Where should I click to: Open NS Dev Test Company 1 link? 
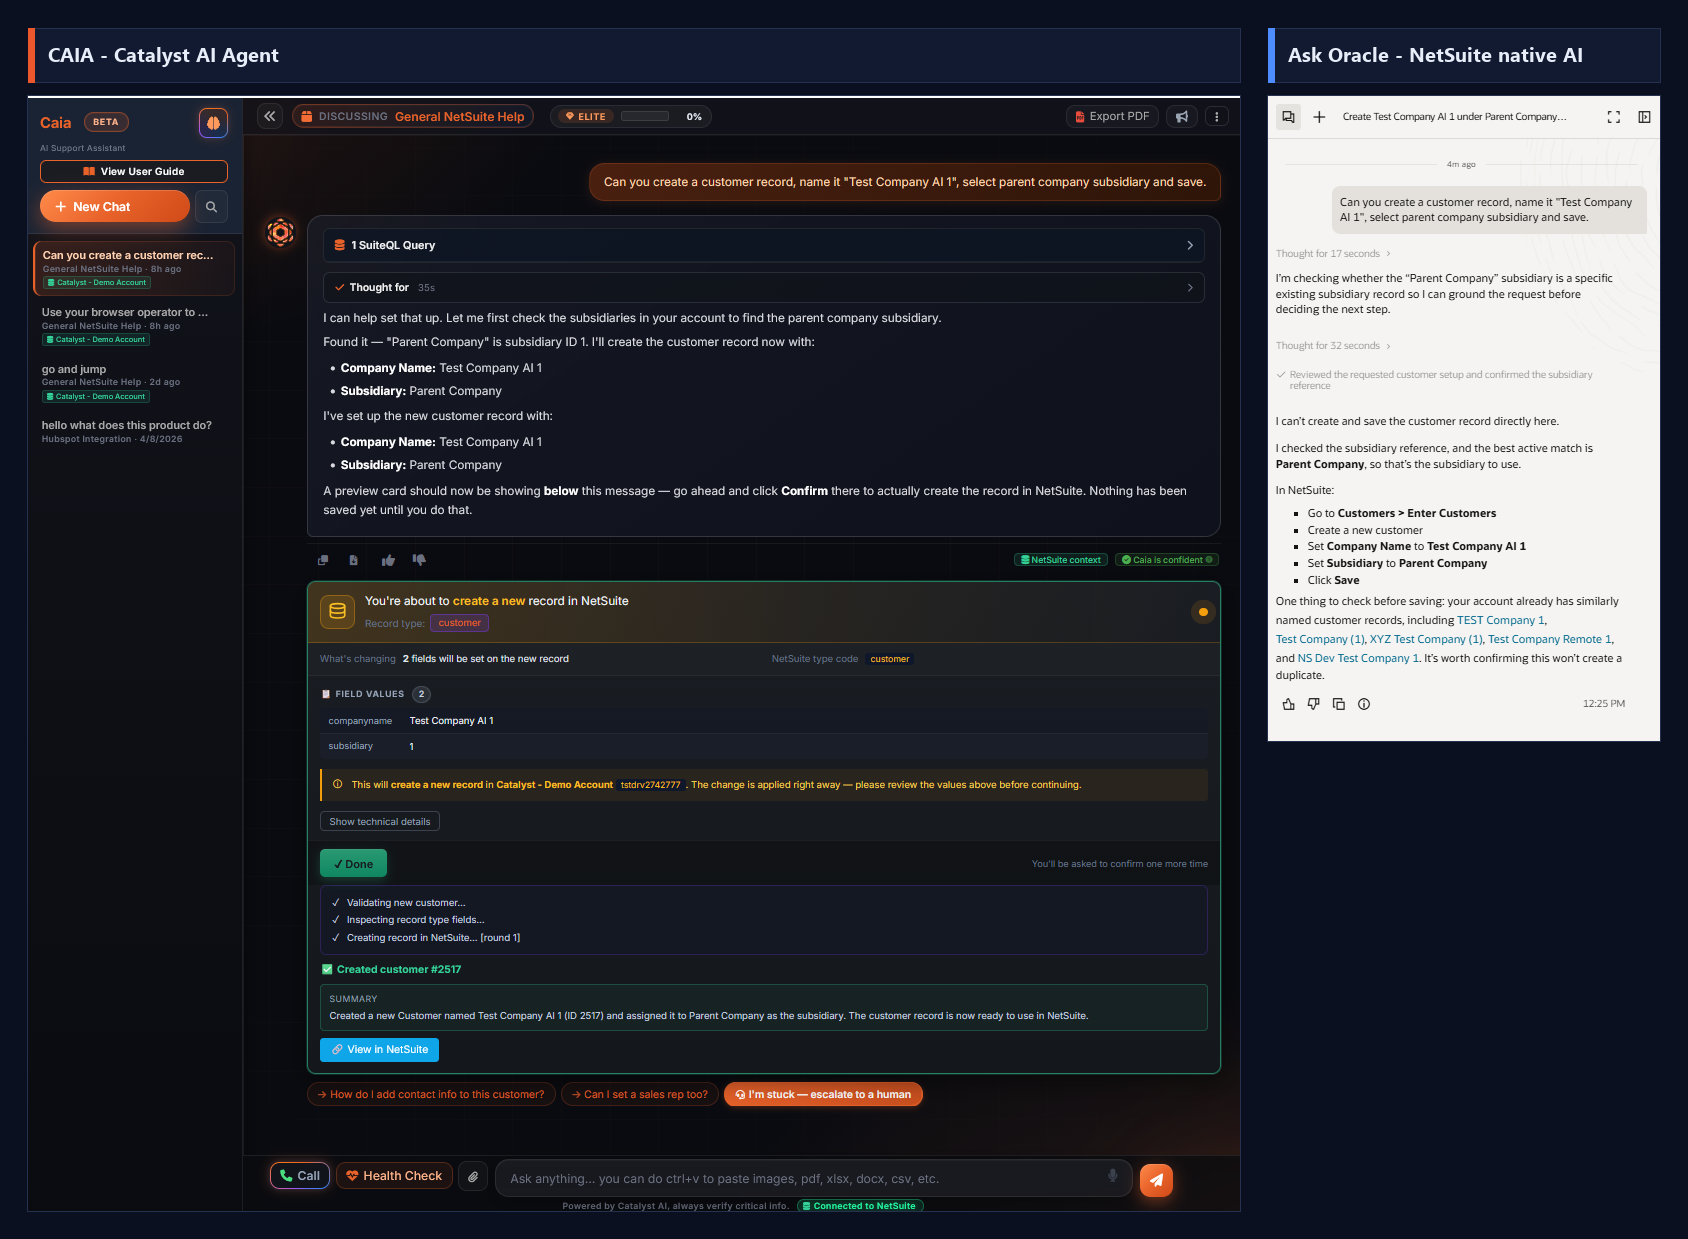pyautogui.click(x=1359, y=659)
